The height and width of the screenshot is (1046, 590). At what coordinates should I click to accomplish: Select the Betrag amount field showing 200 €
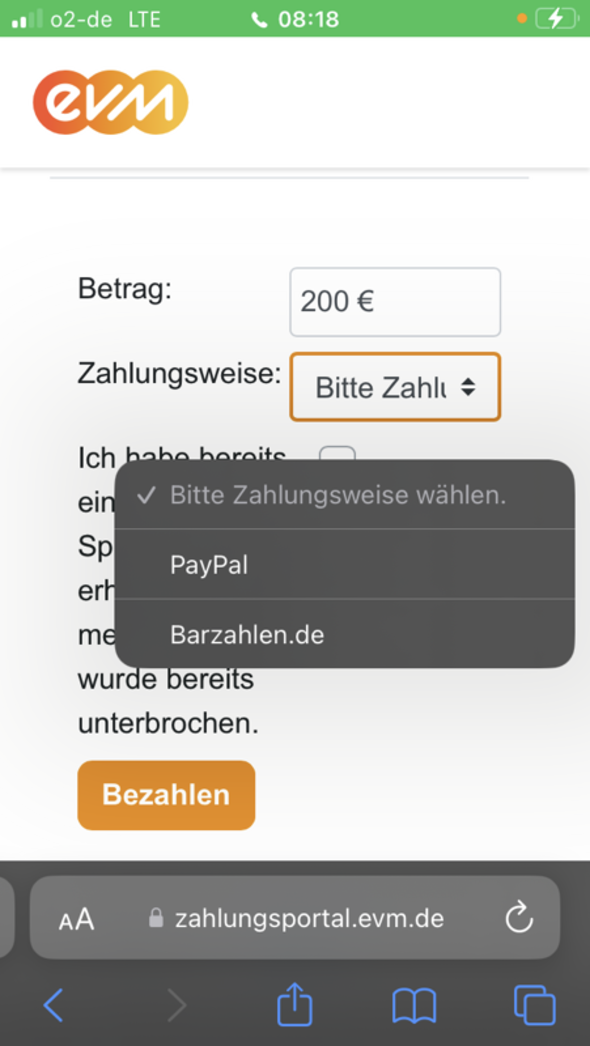(394, 302)
